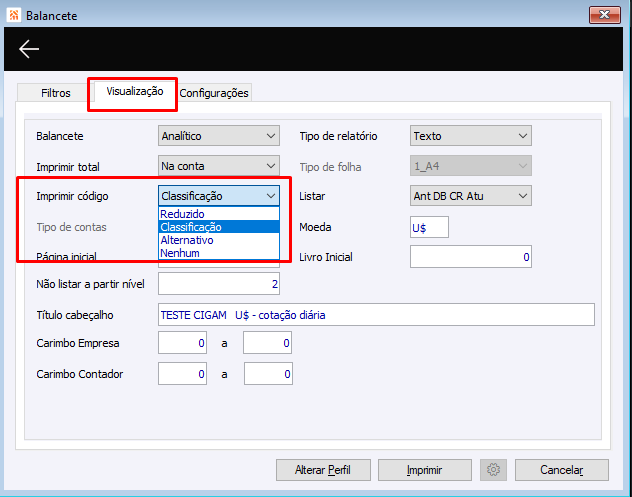The height and width of the screenshot is (497, 632).
Task: Open settings gear next to Imprimir
Action: point(493,470)
